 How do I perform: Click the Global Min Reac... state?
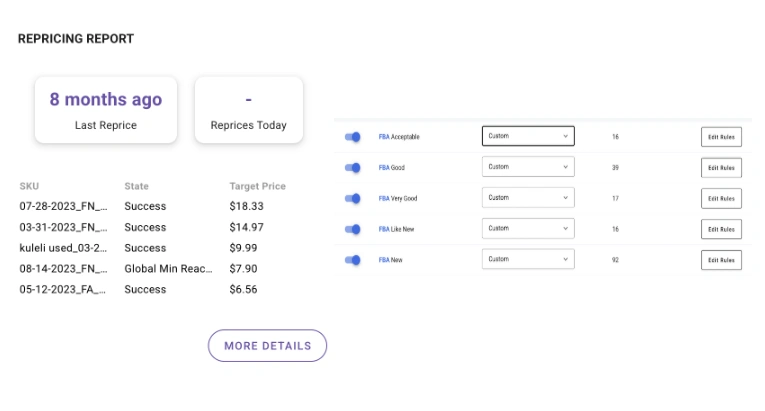[168, 268]
